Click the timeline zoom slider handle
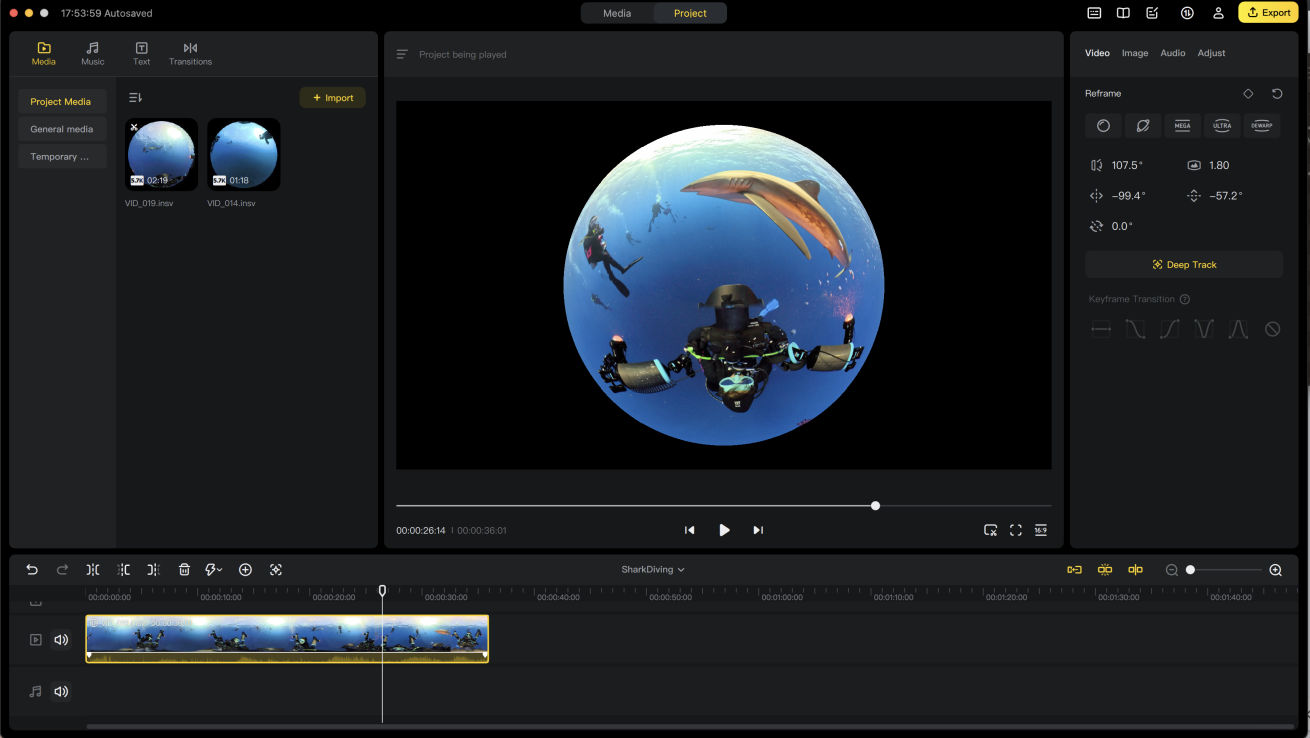This screenshot has height=738, width=1310. pos(1190,570)
